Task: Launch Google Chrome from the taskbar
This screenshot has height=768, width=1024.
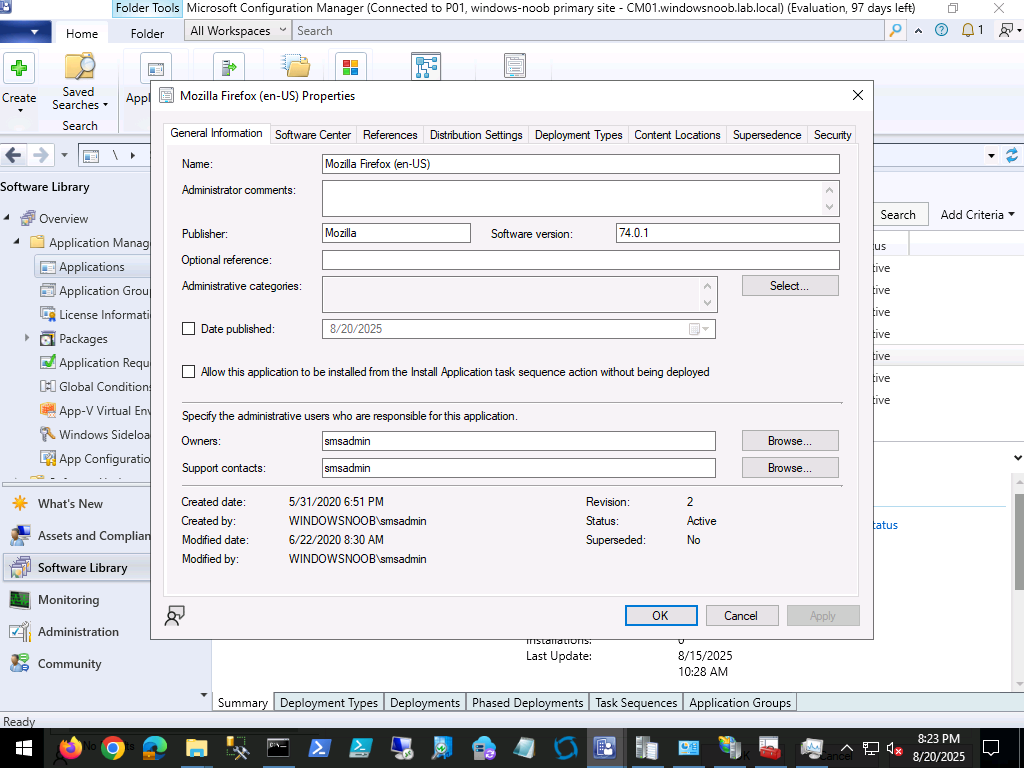Action: pyautogui.click(x=112, y=748)
